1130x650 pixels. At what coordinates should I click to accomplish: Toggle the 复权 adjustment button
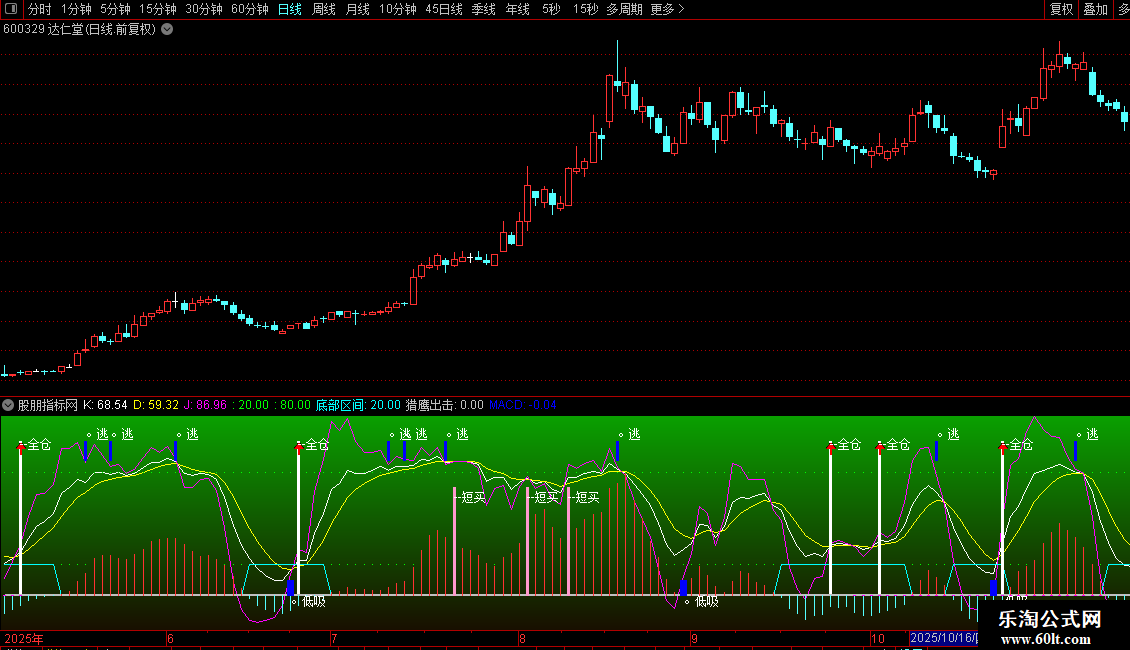tap(1061, 9)
